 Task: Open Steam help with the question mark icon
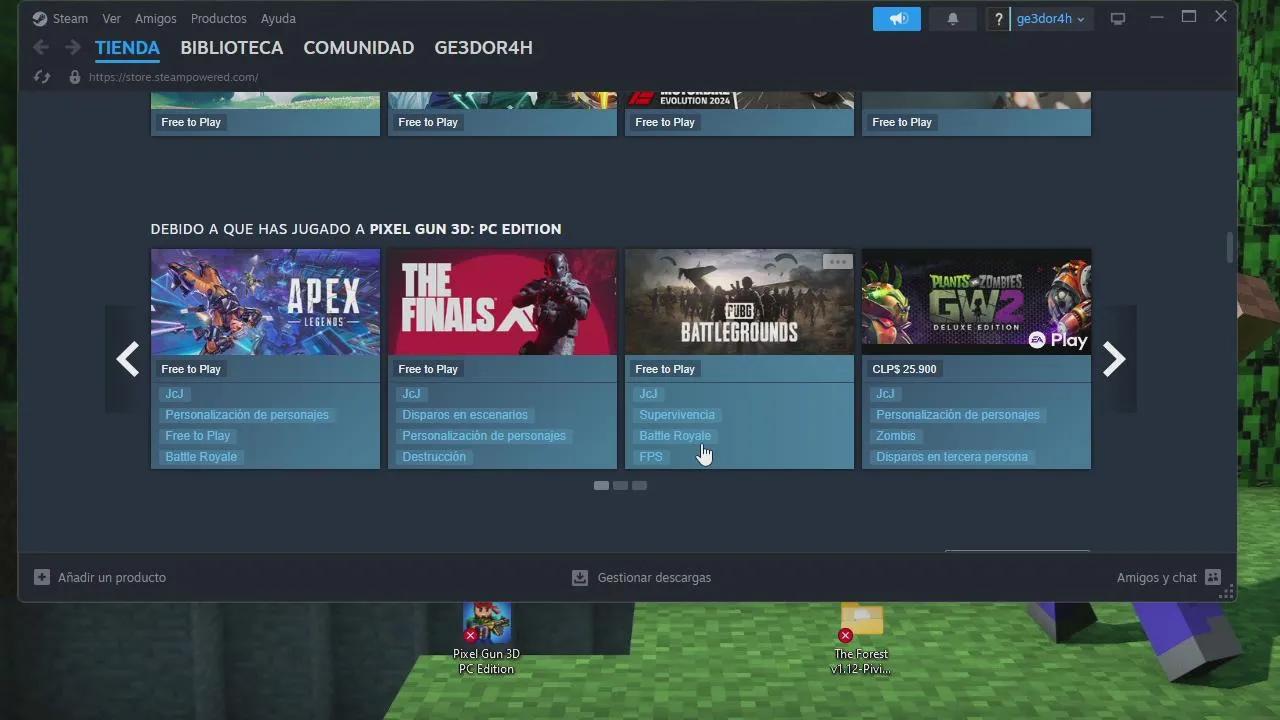pyautogui.click(x=997, y=18)
